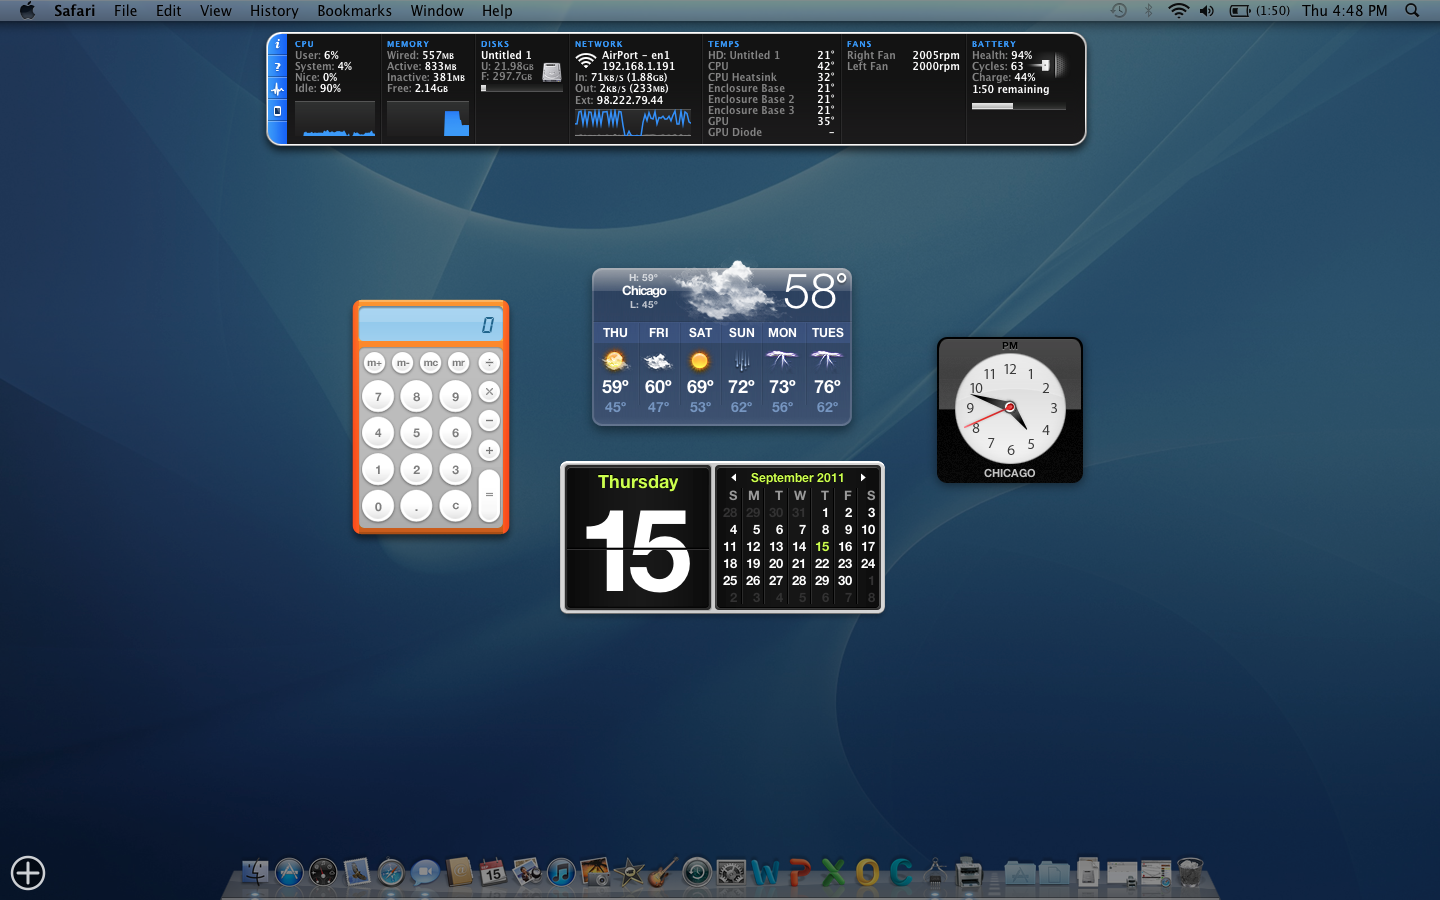Open the printer icon in the Dock
This screenshot has width=1440, height=900.
coord(969,873)
